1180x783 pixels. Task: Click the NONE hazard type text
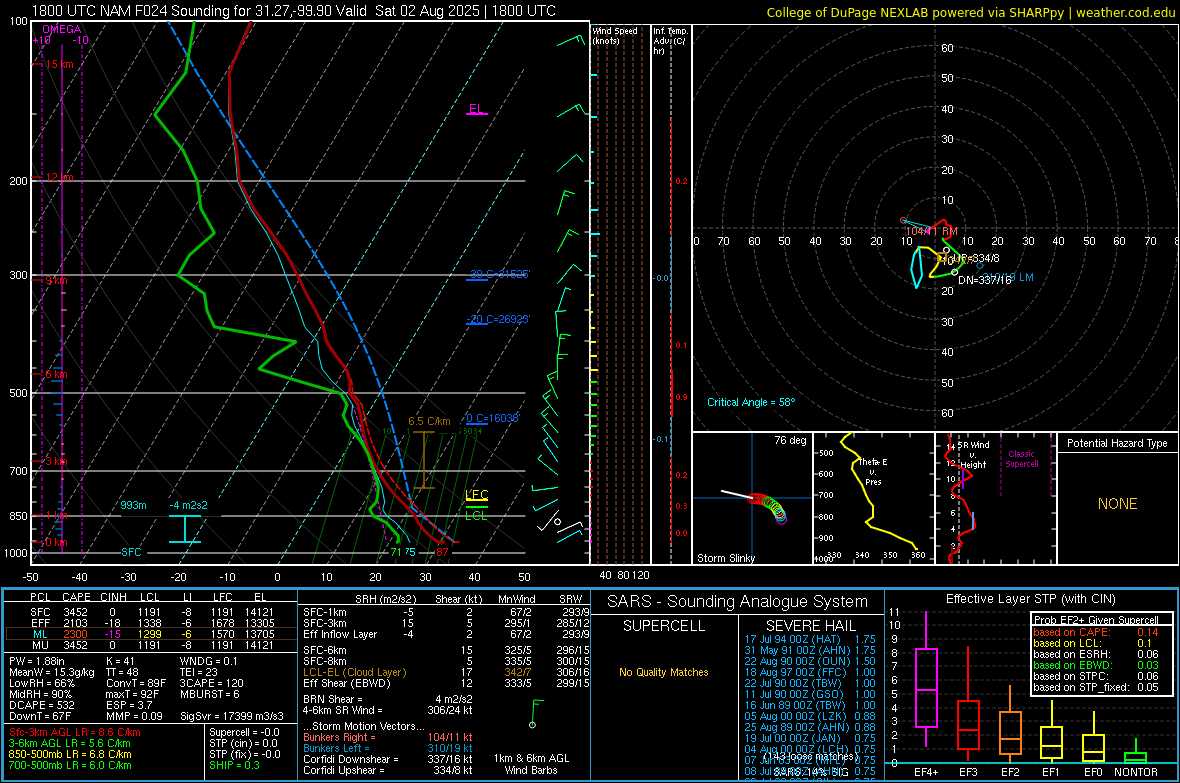[1118, 504]
